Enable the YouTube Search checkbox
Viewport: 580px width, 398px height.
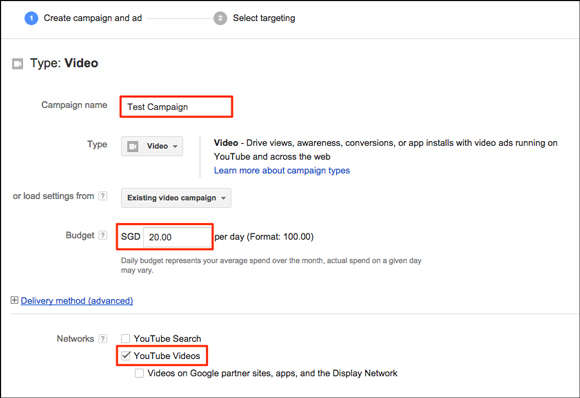[126, 338]
